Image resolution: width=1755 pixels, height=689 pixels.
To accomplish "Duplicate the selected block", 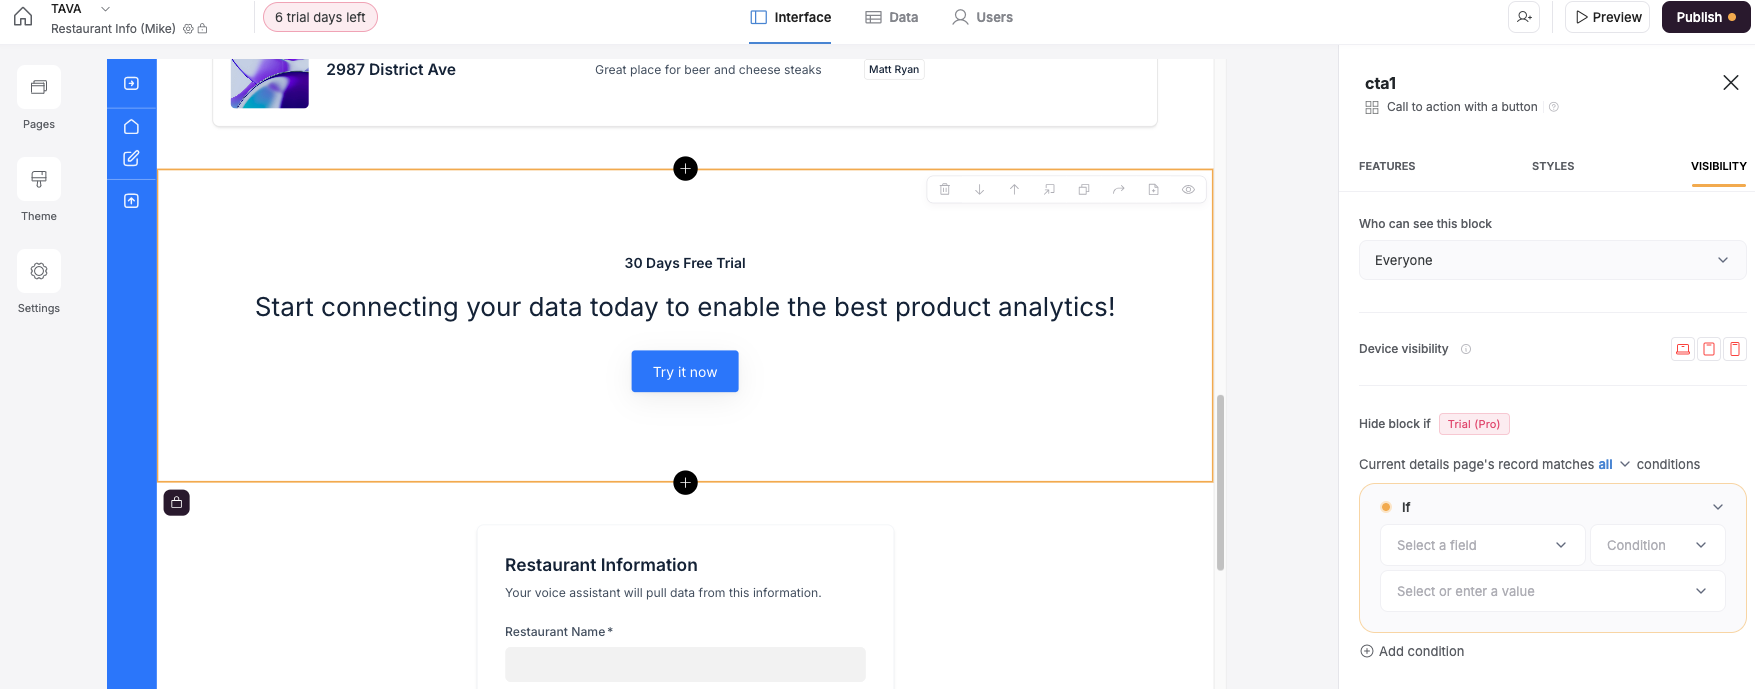I will coord(1084,189).
